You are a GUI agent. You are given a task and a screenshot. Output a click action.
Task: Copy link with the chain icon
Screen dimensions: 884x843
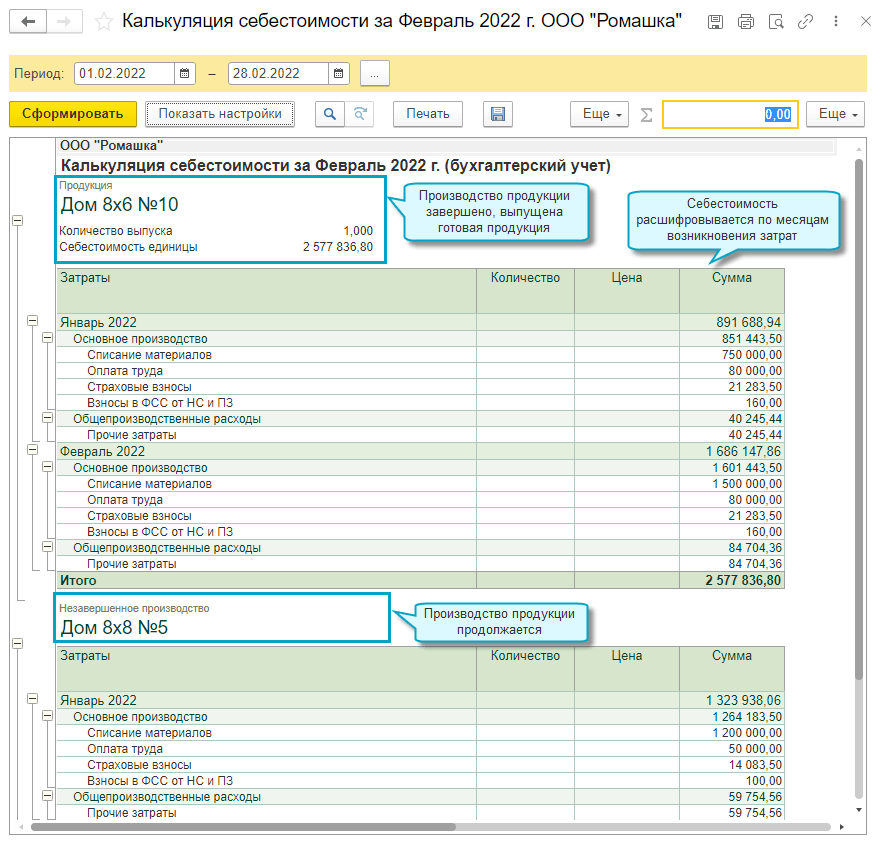[x=806, y=22]
